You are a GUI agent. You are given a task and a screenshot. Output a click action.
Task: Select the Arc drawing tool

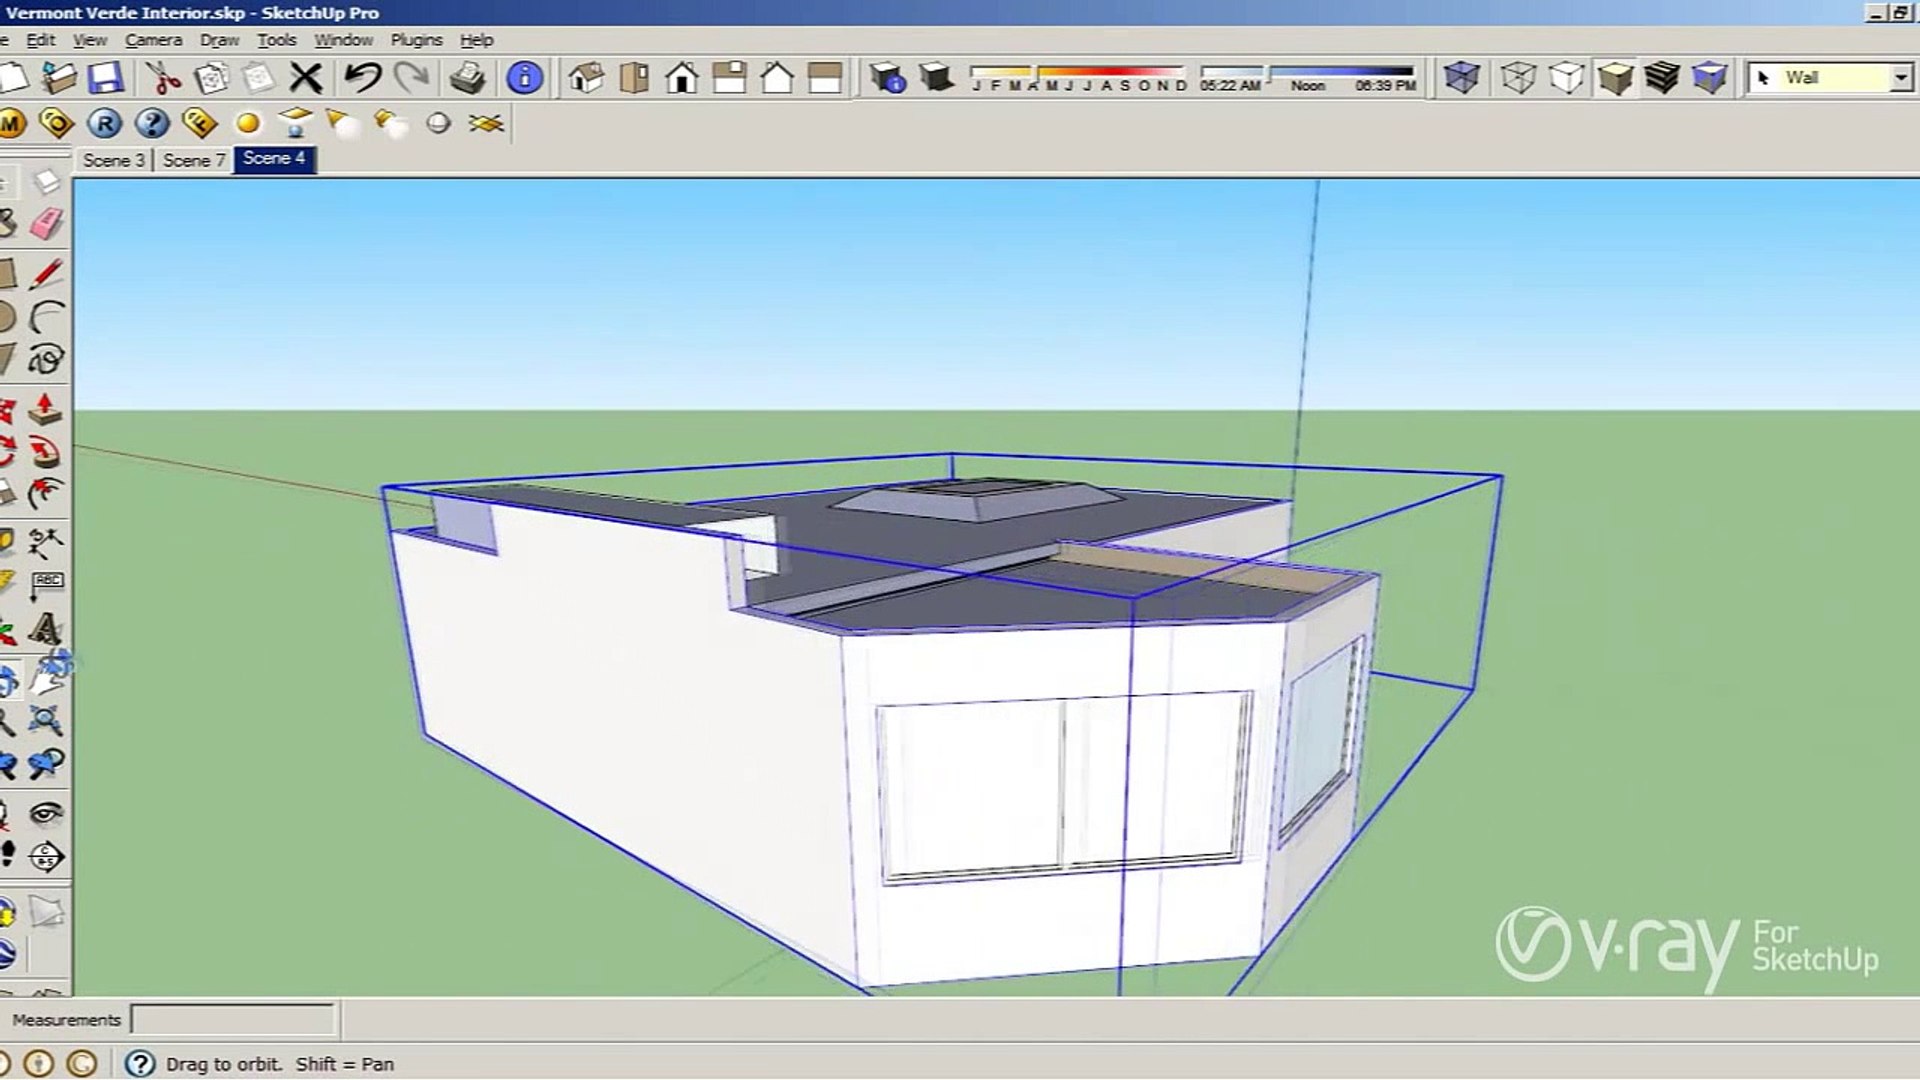(x=46, y=317)
